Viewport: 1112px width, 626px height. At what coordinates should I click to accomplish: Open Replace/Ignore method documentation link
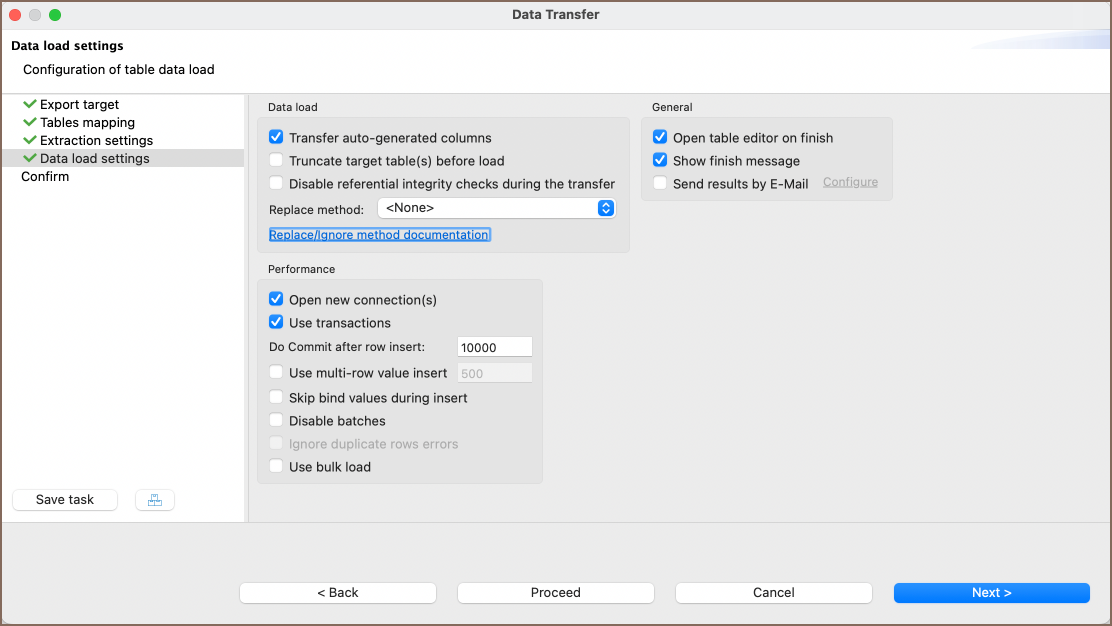click(x=379, y=235)
